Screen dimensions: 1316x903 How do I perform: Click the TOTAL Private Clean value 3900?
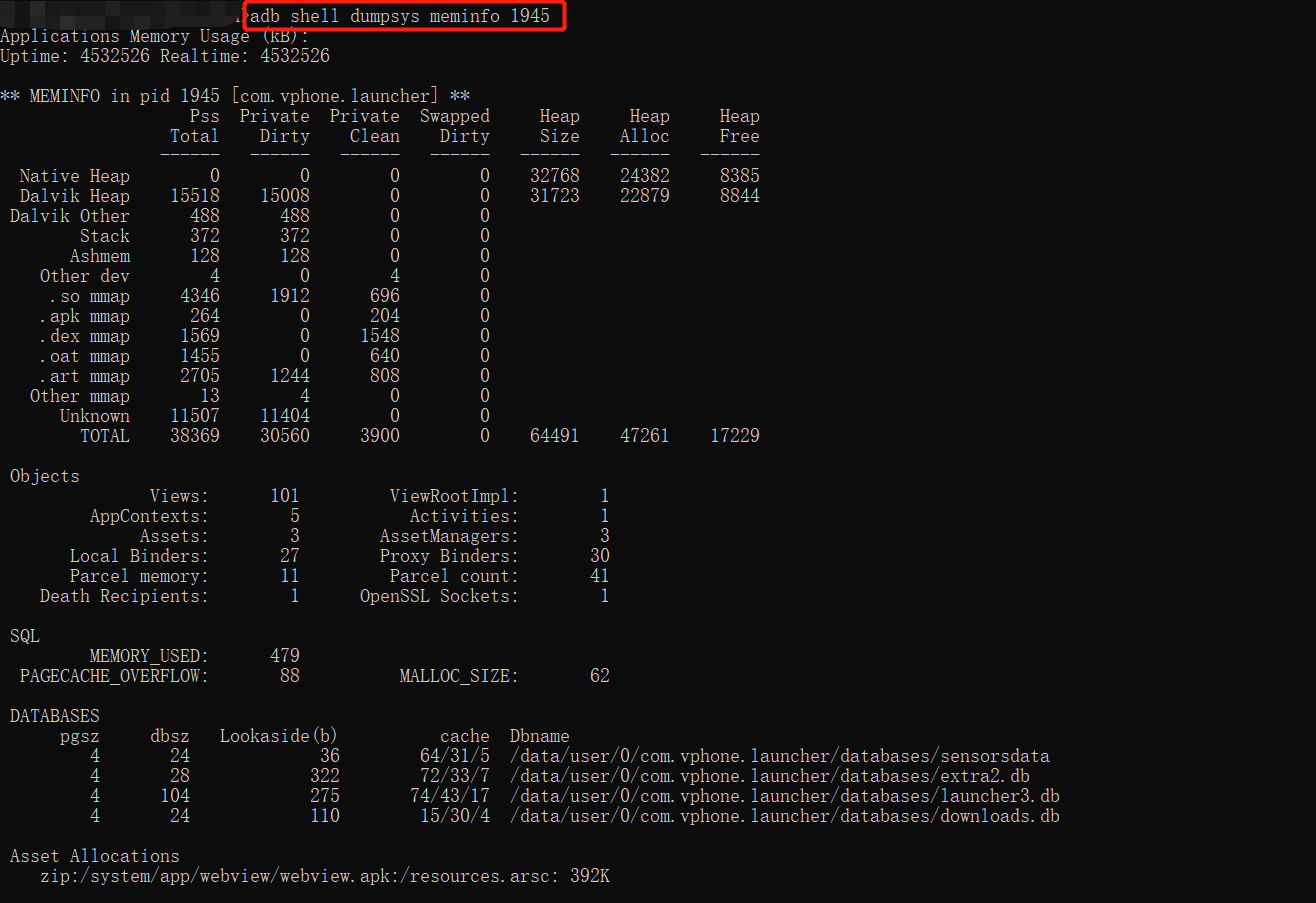click(x=380, y=436)
